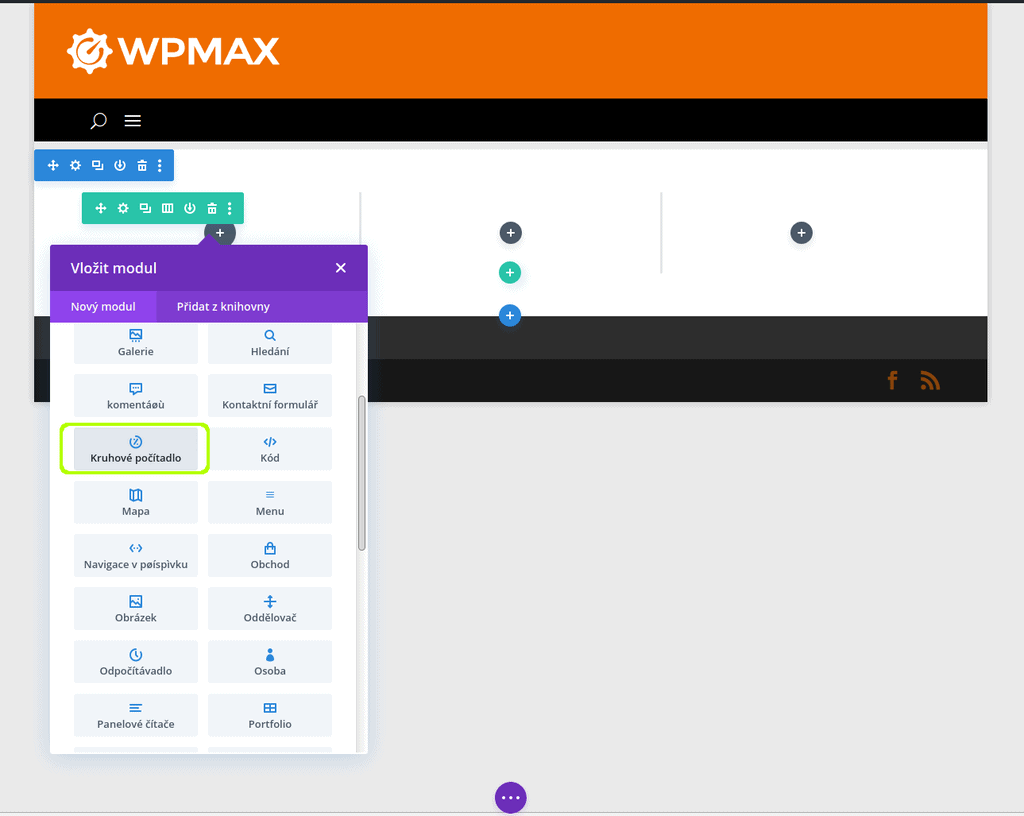Screen dimensions: 1024x816
Task: Click the WPMAX logo
Action: point(173,51)
